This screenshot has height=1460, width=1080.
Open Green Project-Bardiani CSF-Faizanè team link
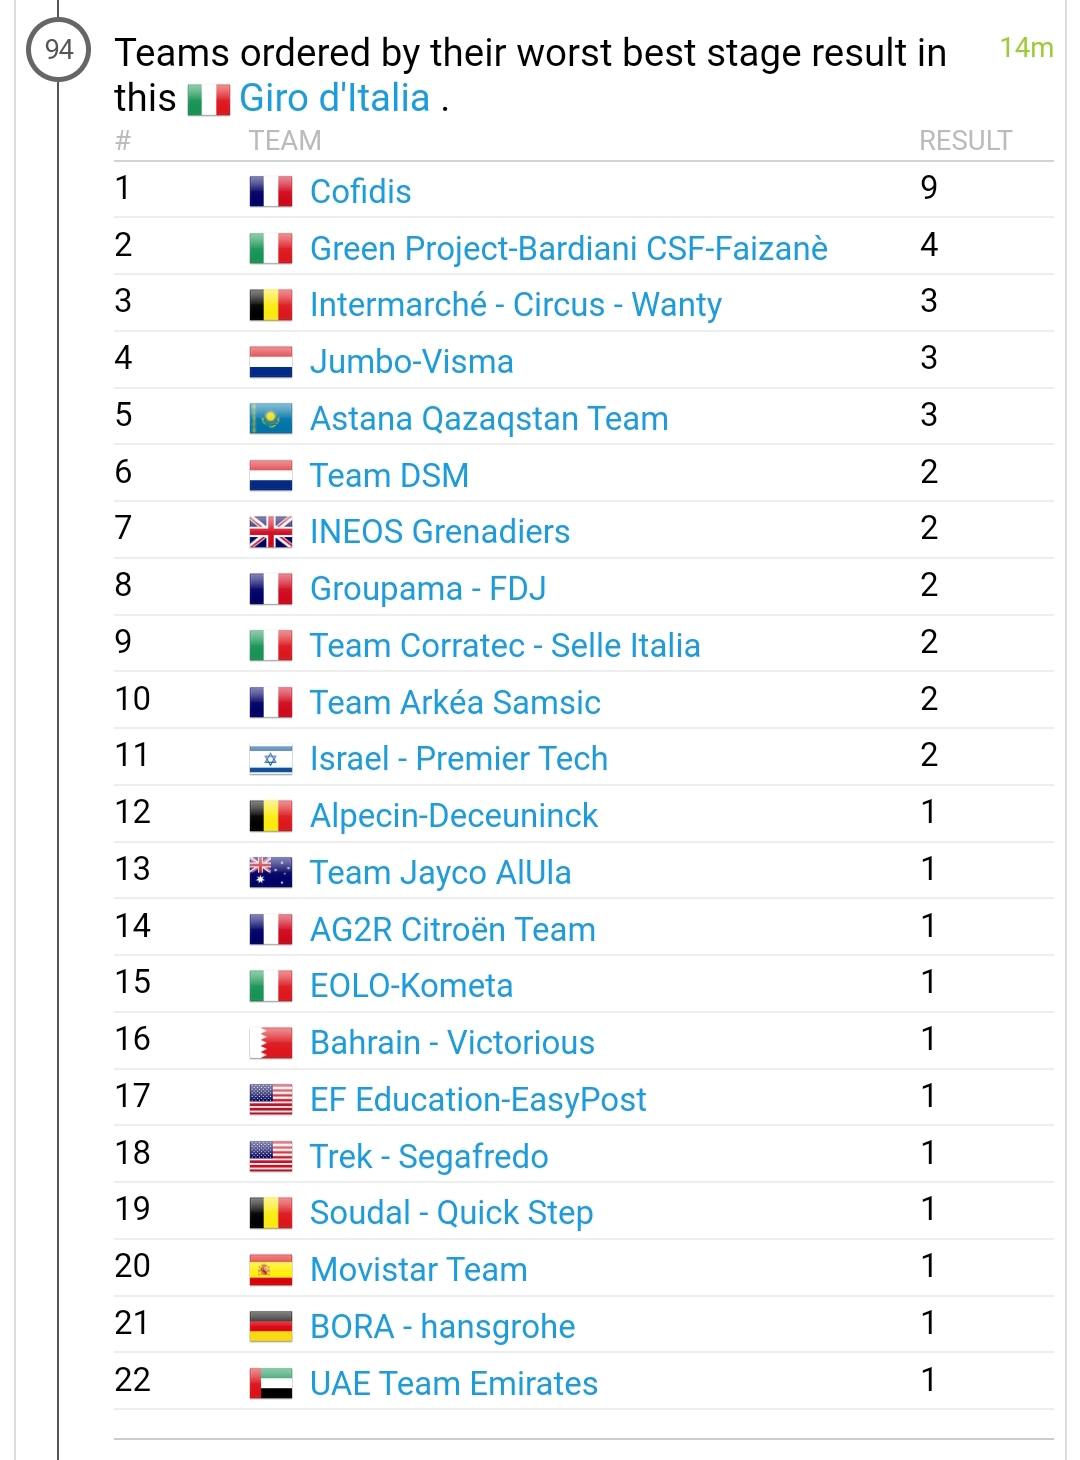(569, 248)
